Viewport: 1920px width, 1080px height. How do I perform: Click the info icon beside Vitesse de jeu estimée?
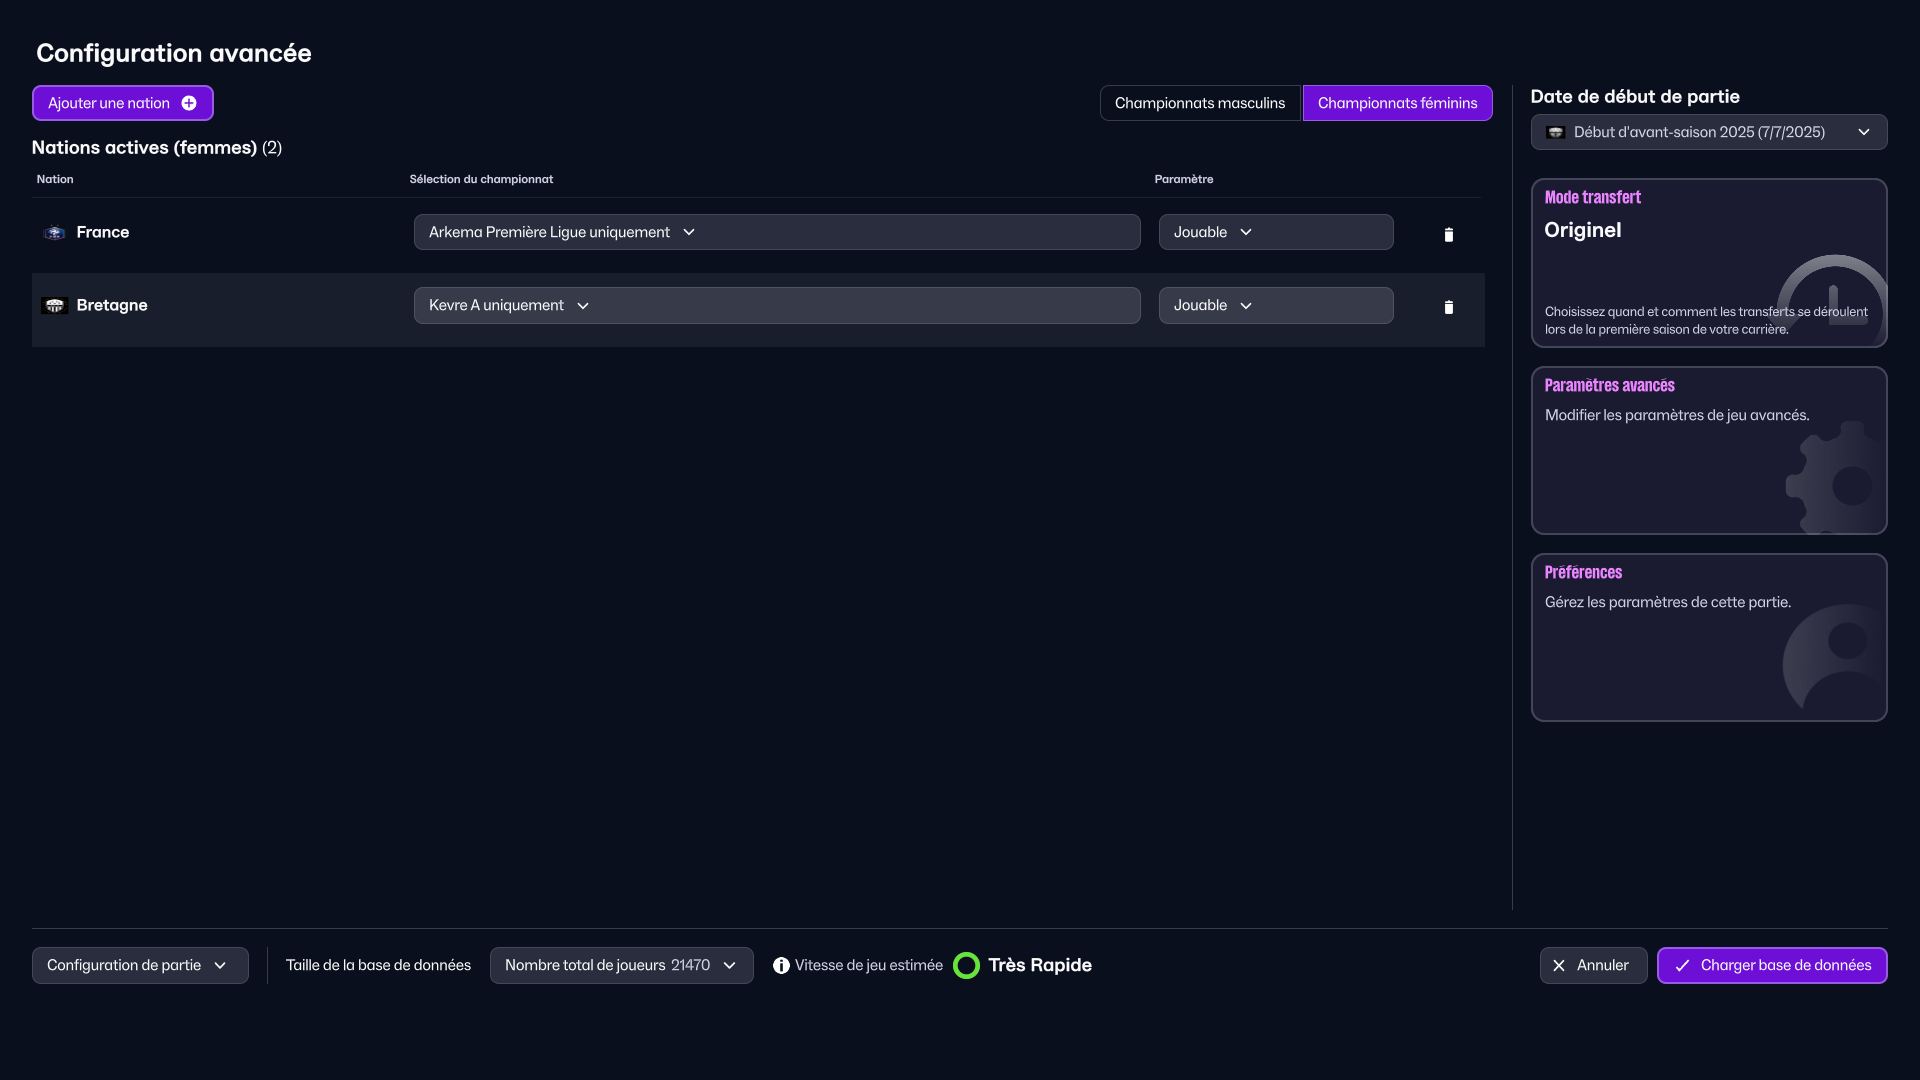781,965
